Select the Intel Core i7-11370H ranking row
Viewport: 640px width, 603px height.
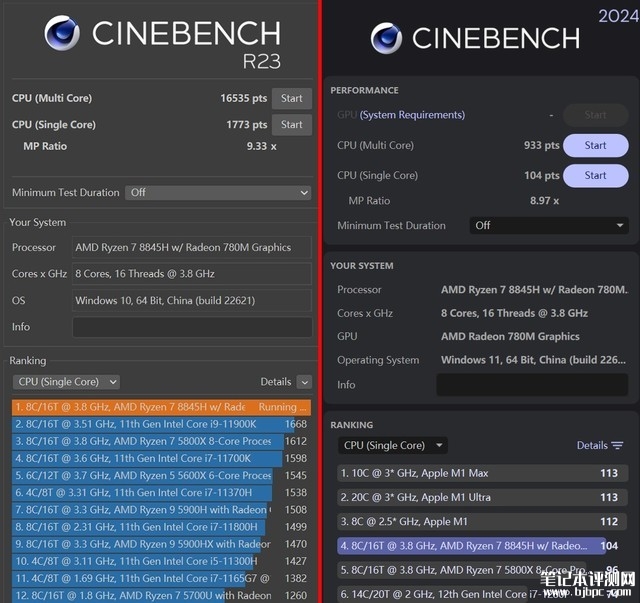click(x=162, y=493)
